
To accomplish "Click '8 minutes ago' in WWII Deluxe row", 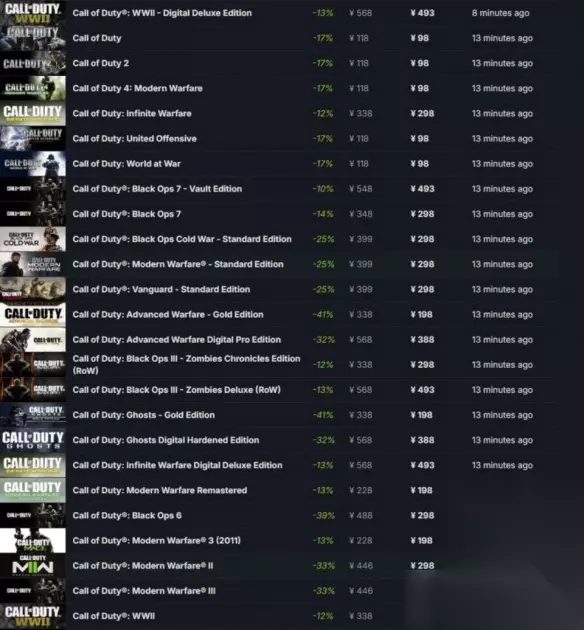I will point(500,13).
